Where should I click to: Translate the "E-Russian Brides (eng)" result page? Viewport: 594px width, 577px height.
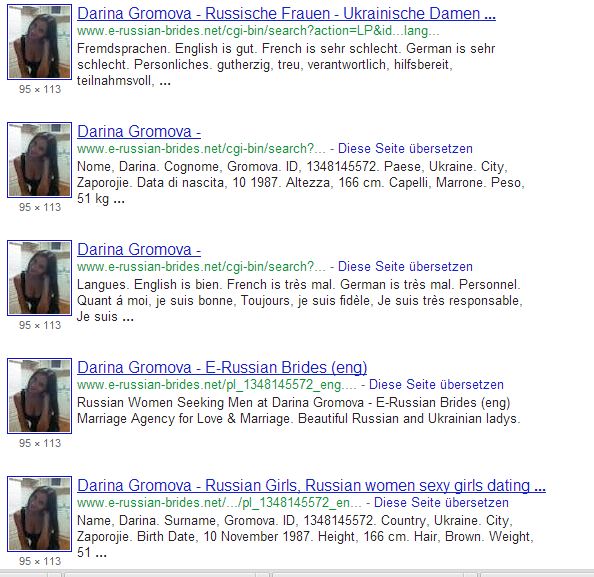pyautogui.click(x=436, y=385)
